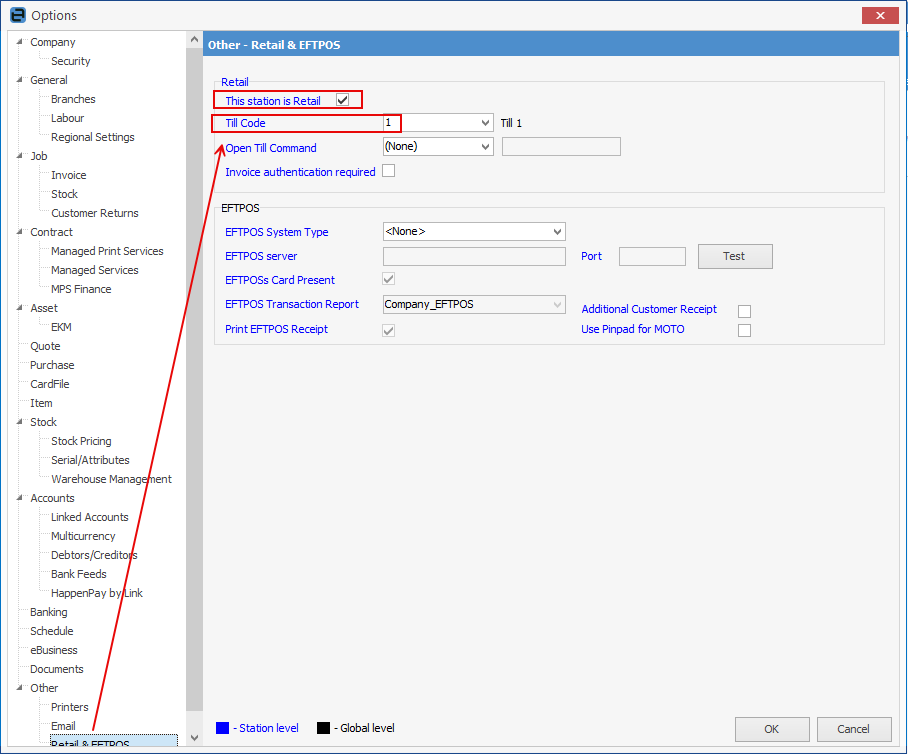
Task: Enable Use Pinpad for MOTO checkbox
Action: [745, 330]
